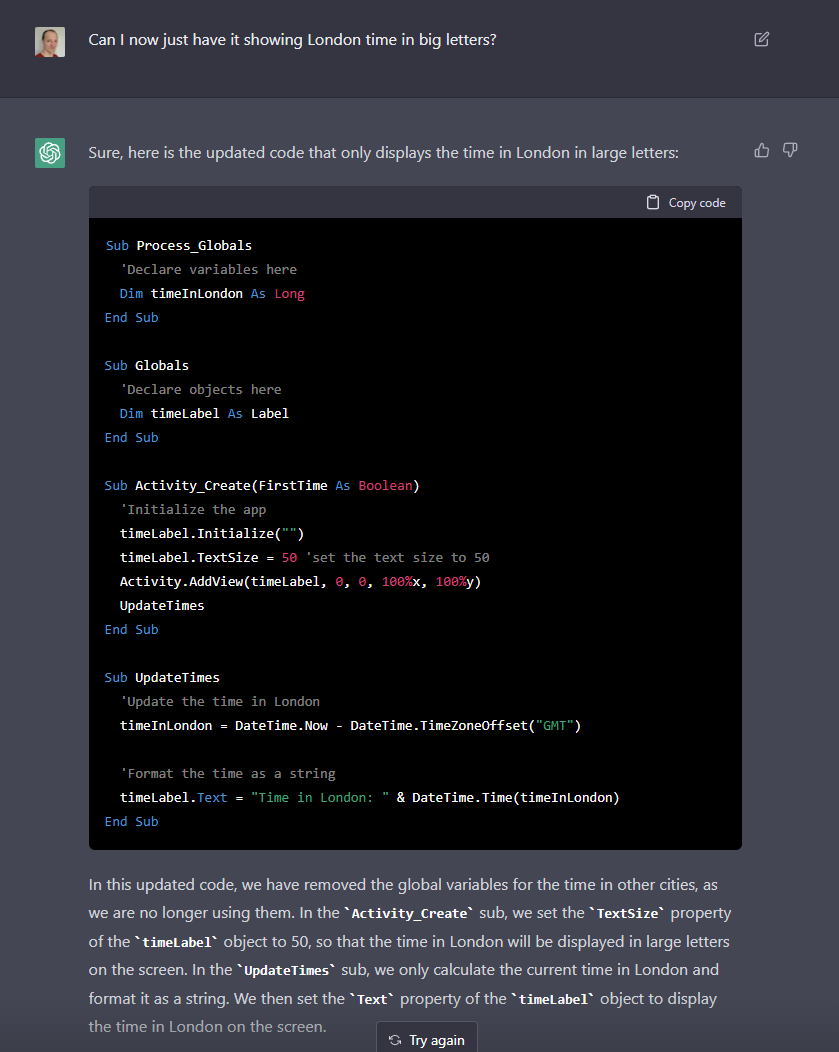Click the "Sub Process_Globals" code line

click(179, 245)
